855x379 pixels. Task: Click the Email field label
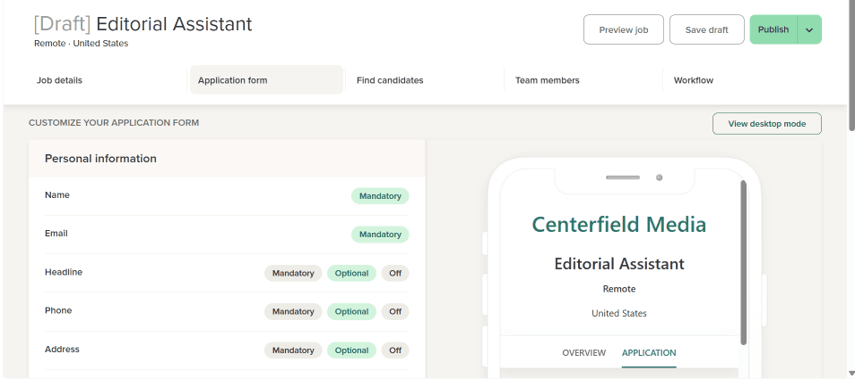pyautogui.click(x=56, y=233)
